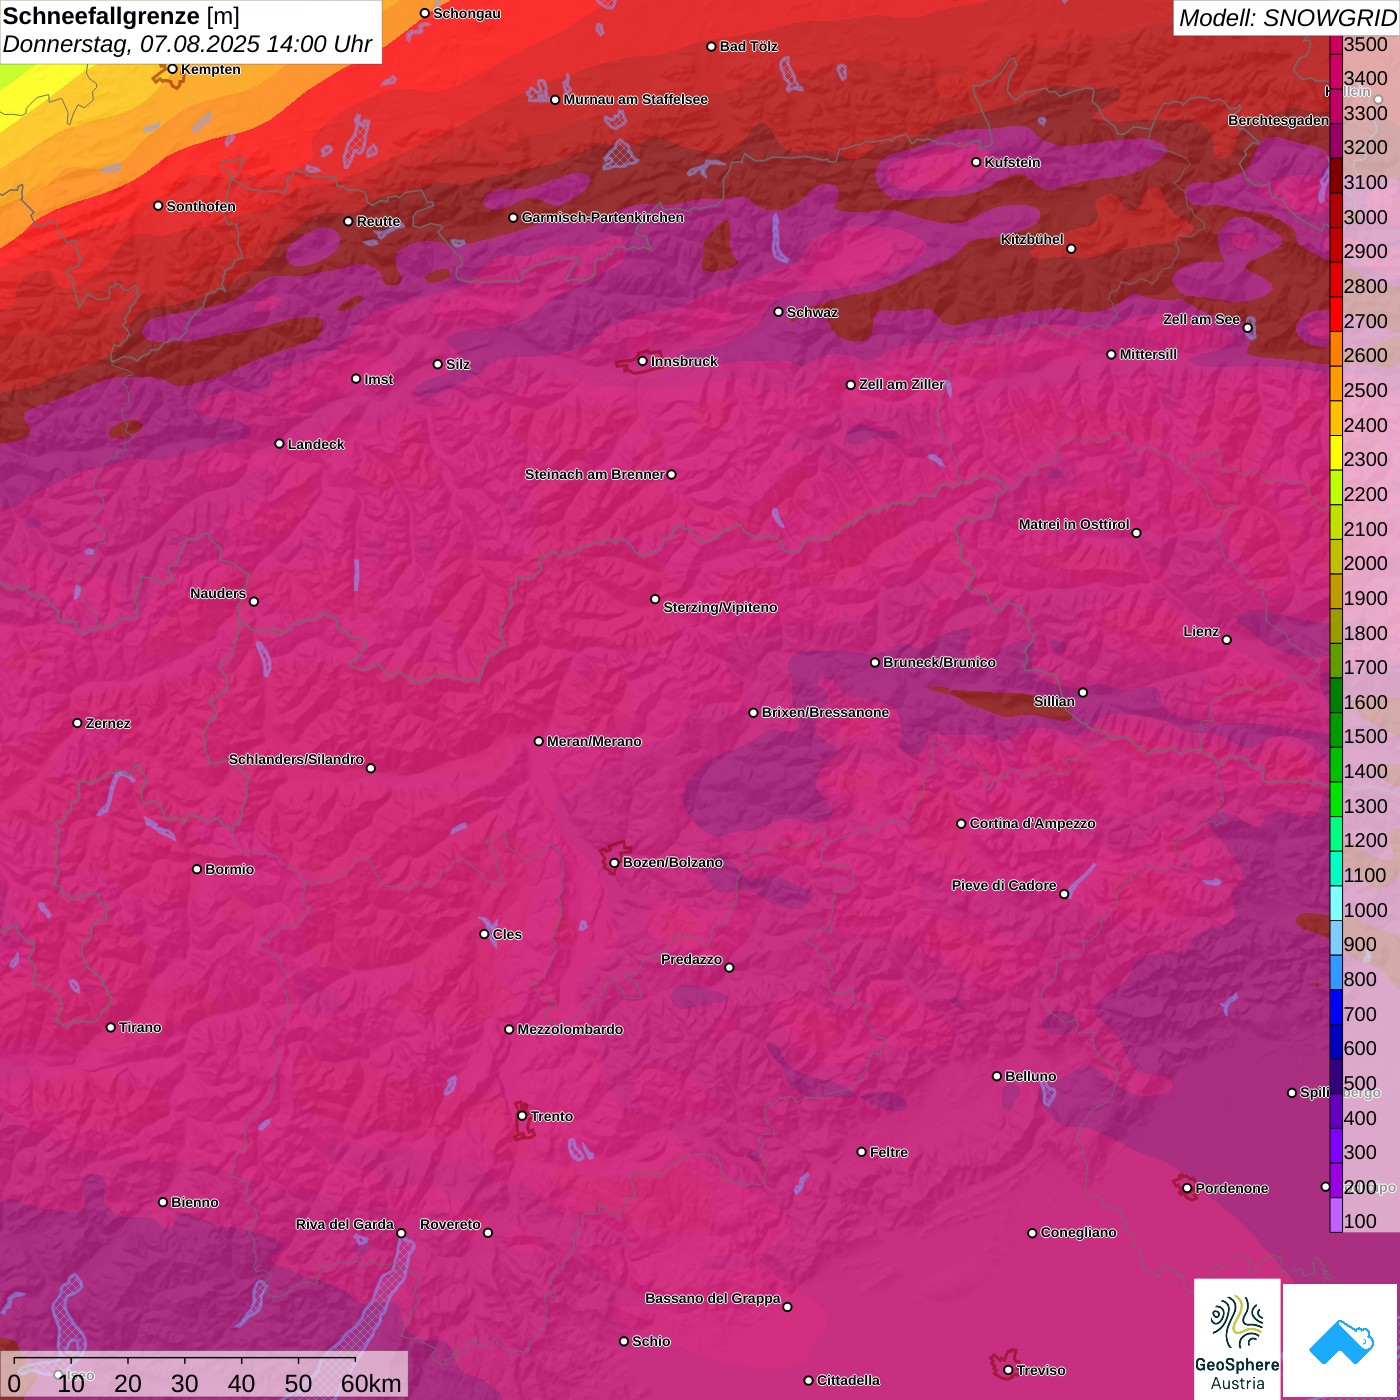1400x1400 pixels.
Task: Click the Schongau label
Action: pos(467,13)
